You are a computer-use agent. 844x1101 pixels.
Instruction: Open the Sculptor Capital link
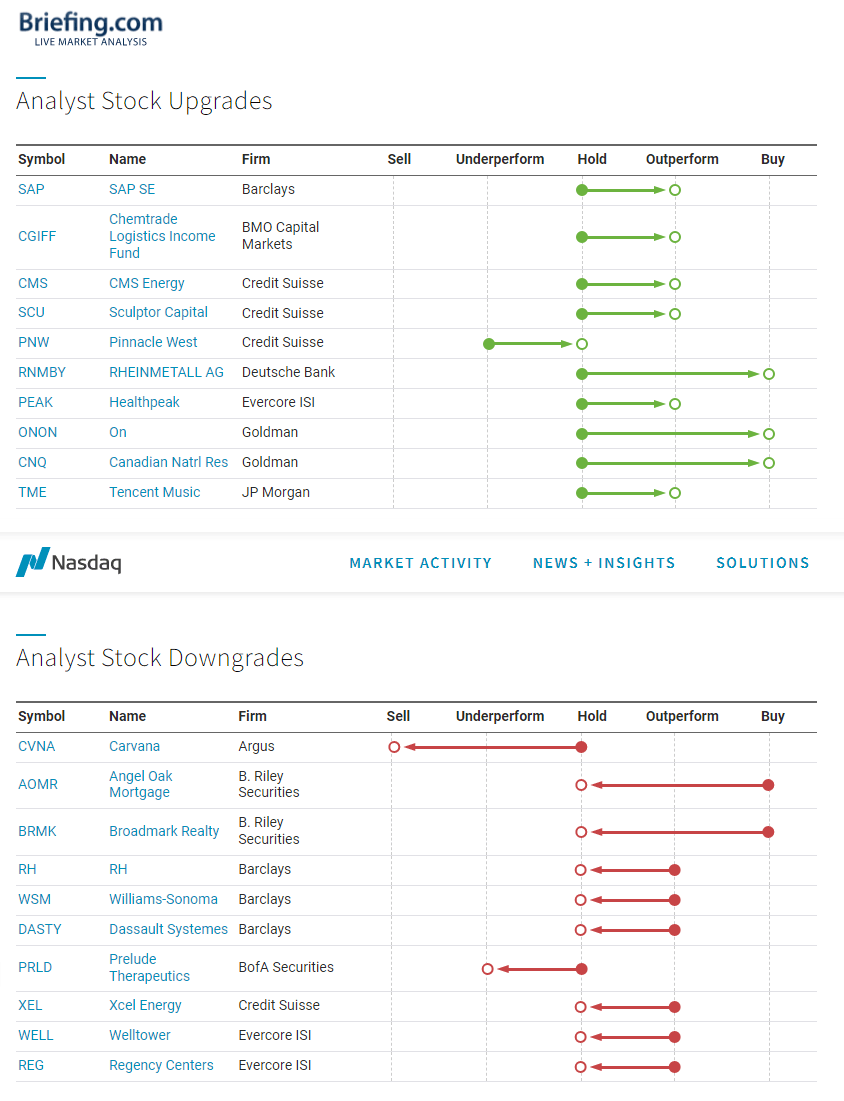pyautogui.click(x=159, y=312)
